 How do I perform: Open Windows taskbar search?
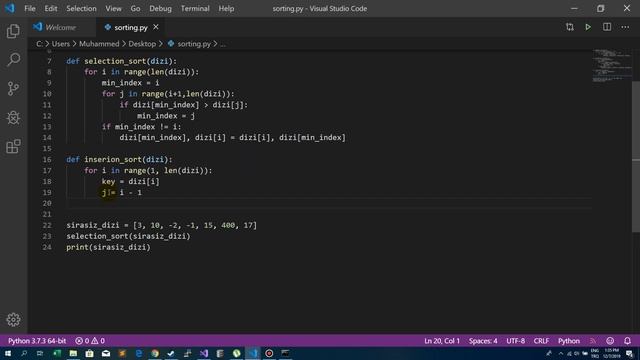[x=24, y=353]
